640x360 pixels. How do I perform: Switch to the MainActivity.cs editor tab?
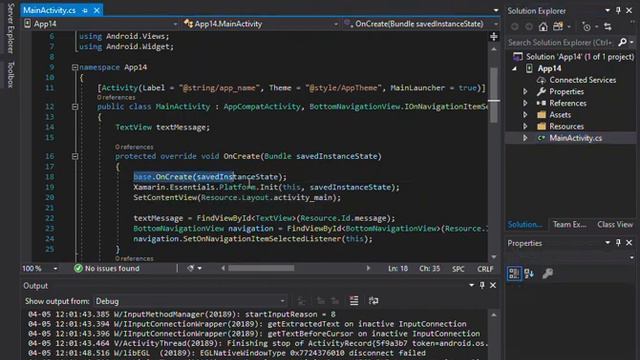(x=49, y=11)
